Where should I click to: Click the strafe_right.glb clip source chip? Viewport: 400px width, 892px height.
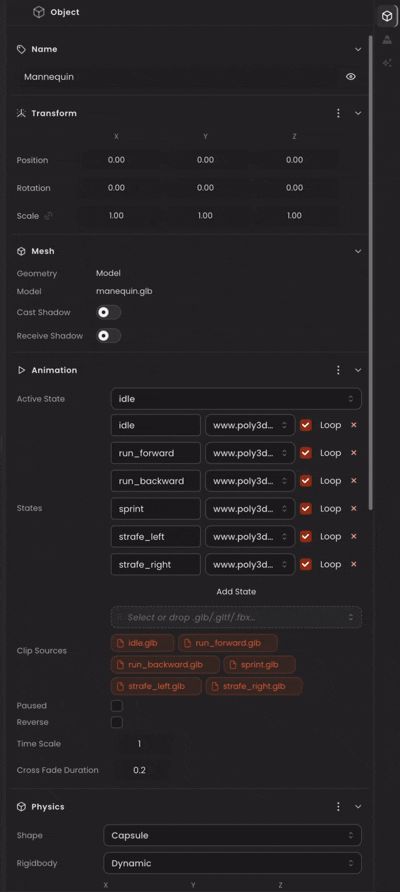tap(254, 686)
